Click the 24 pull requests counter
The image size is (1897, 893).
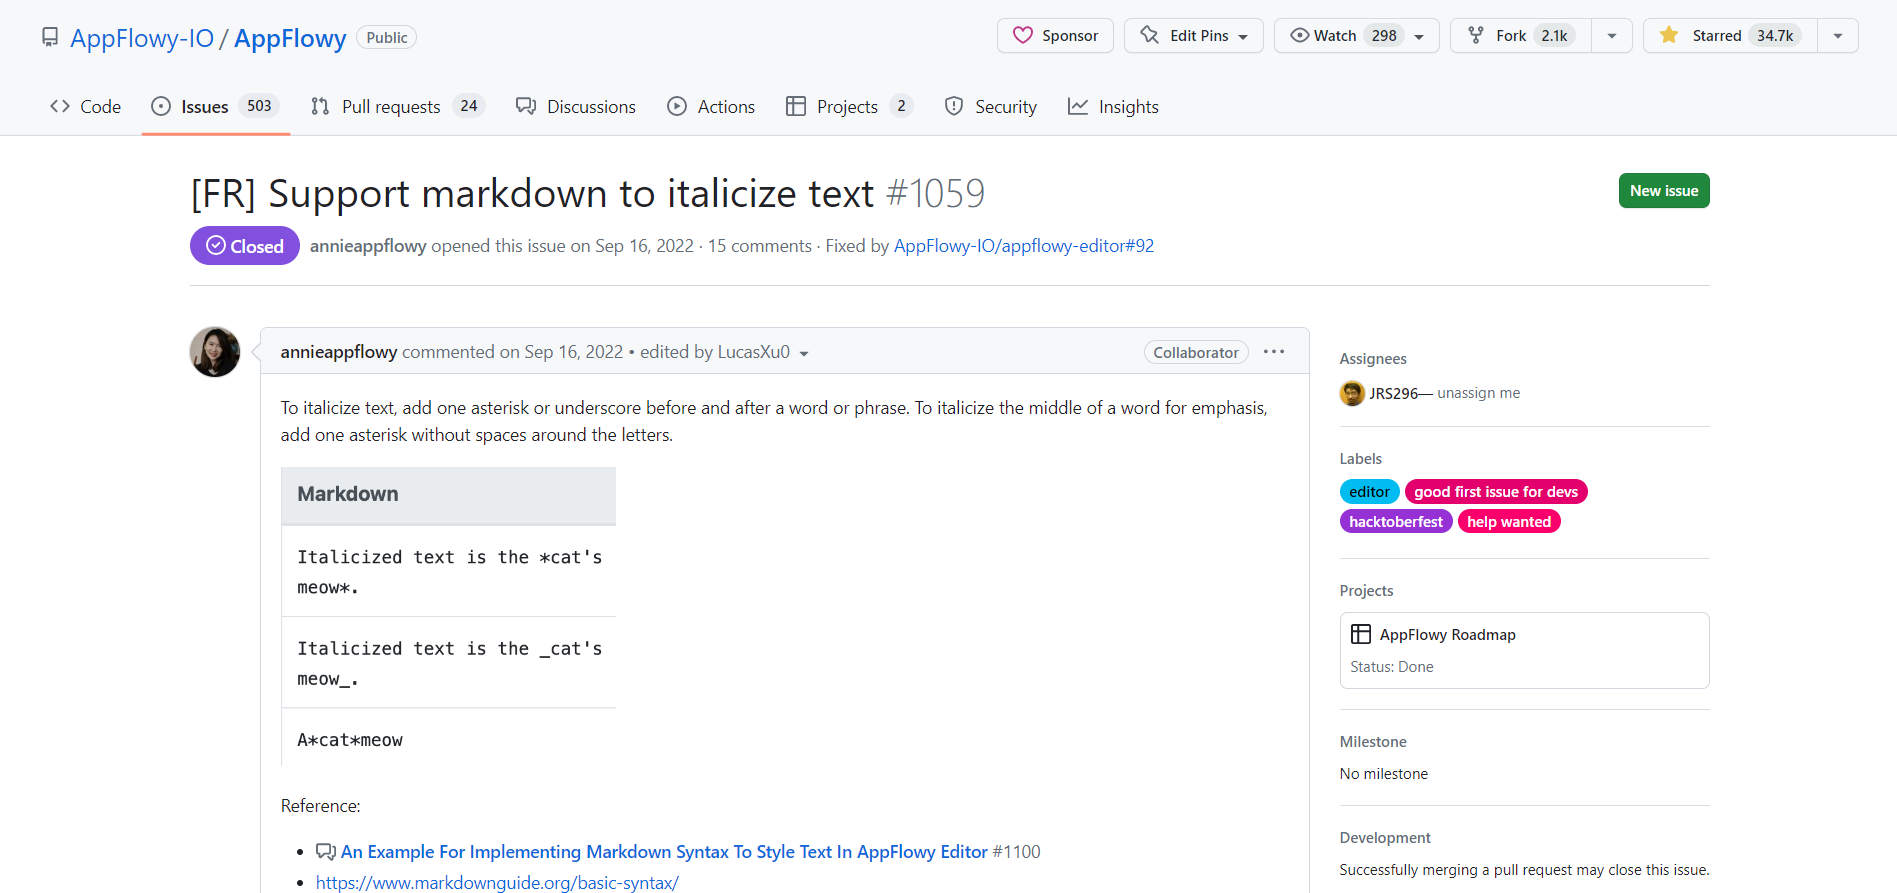pos(468,106)
